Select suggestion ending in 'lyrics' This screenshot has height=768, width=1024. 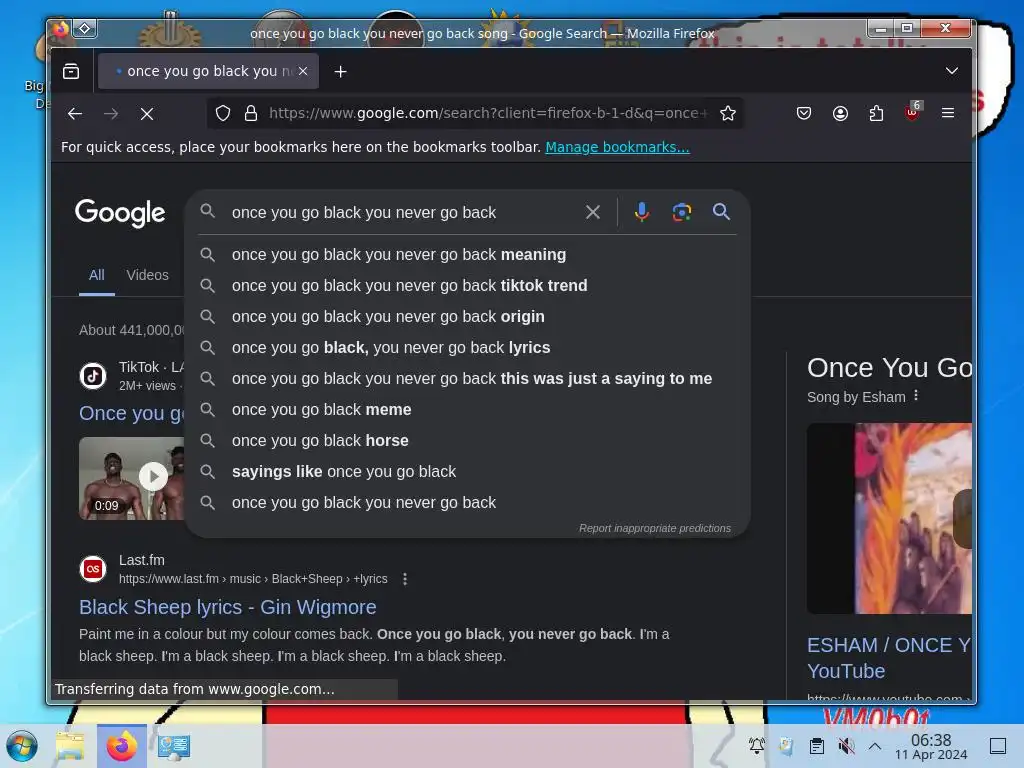pyautogui.click(x=468, y=347)
